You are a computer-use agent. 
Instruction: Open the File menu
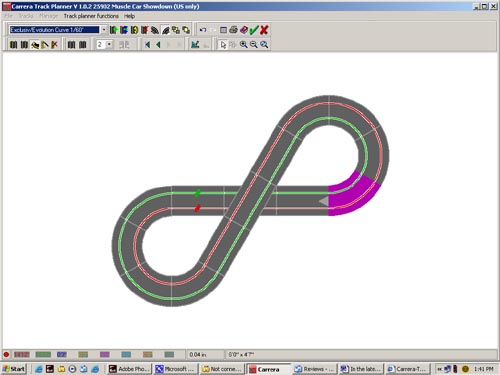(9, 16)
